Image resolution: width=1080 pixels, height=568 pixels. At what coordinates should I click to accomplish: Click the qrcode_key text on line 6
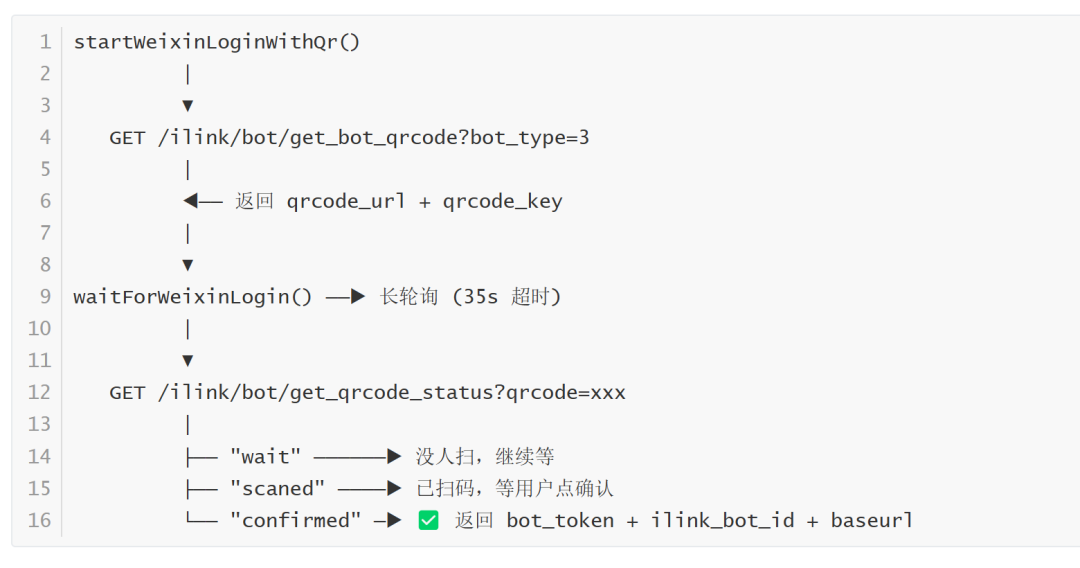coord(503,201)
